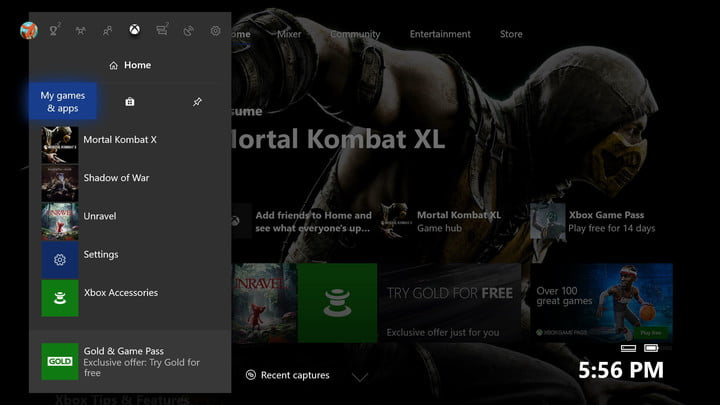Open Xbox Game Pass 14-day trial
This screenshot has width=720, height=405.
pos(594,221)
